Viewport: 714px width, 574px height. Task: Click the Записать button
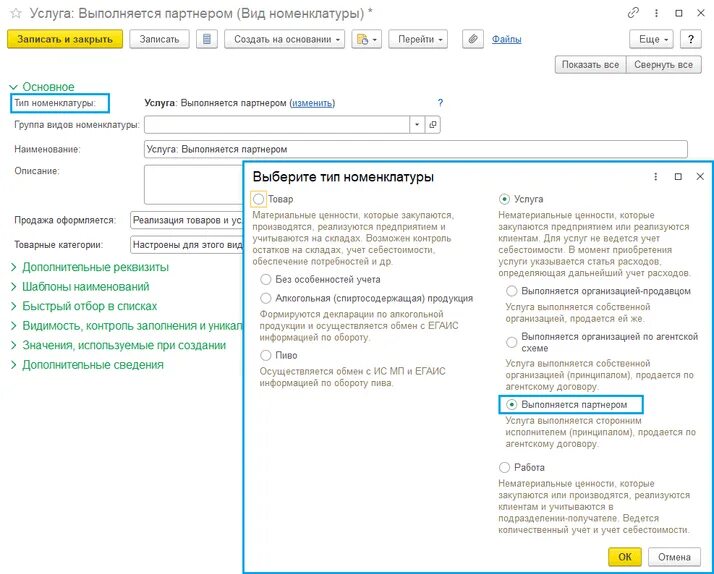click(x=159, y=39)
